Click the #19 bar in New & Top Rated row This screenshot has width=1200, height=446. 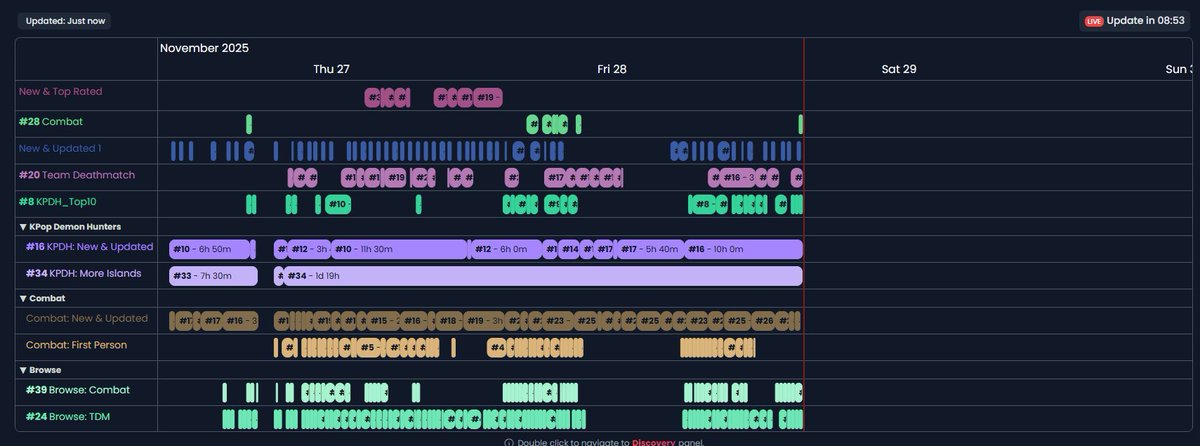(x=487, y=97)
